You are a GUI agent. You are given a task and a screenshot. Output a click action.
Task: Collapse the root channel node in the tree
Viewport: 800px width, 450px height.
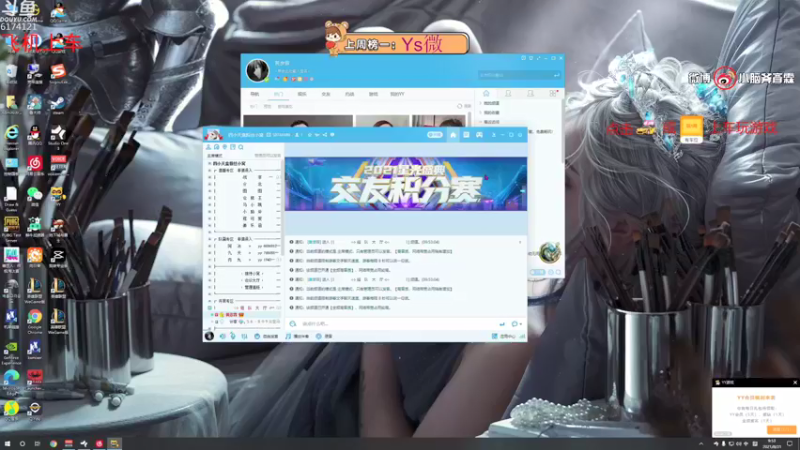209,164
